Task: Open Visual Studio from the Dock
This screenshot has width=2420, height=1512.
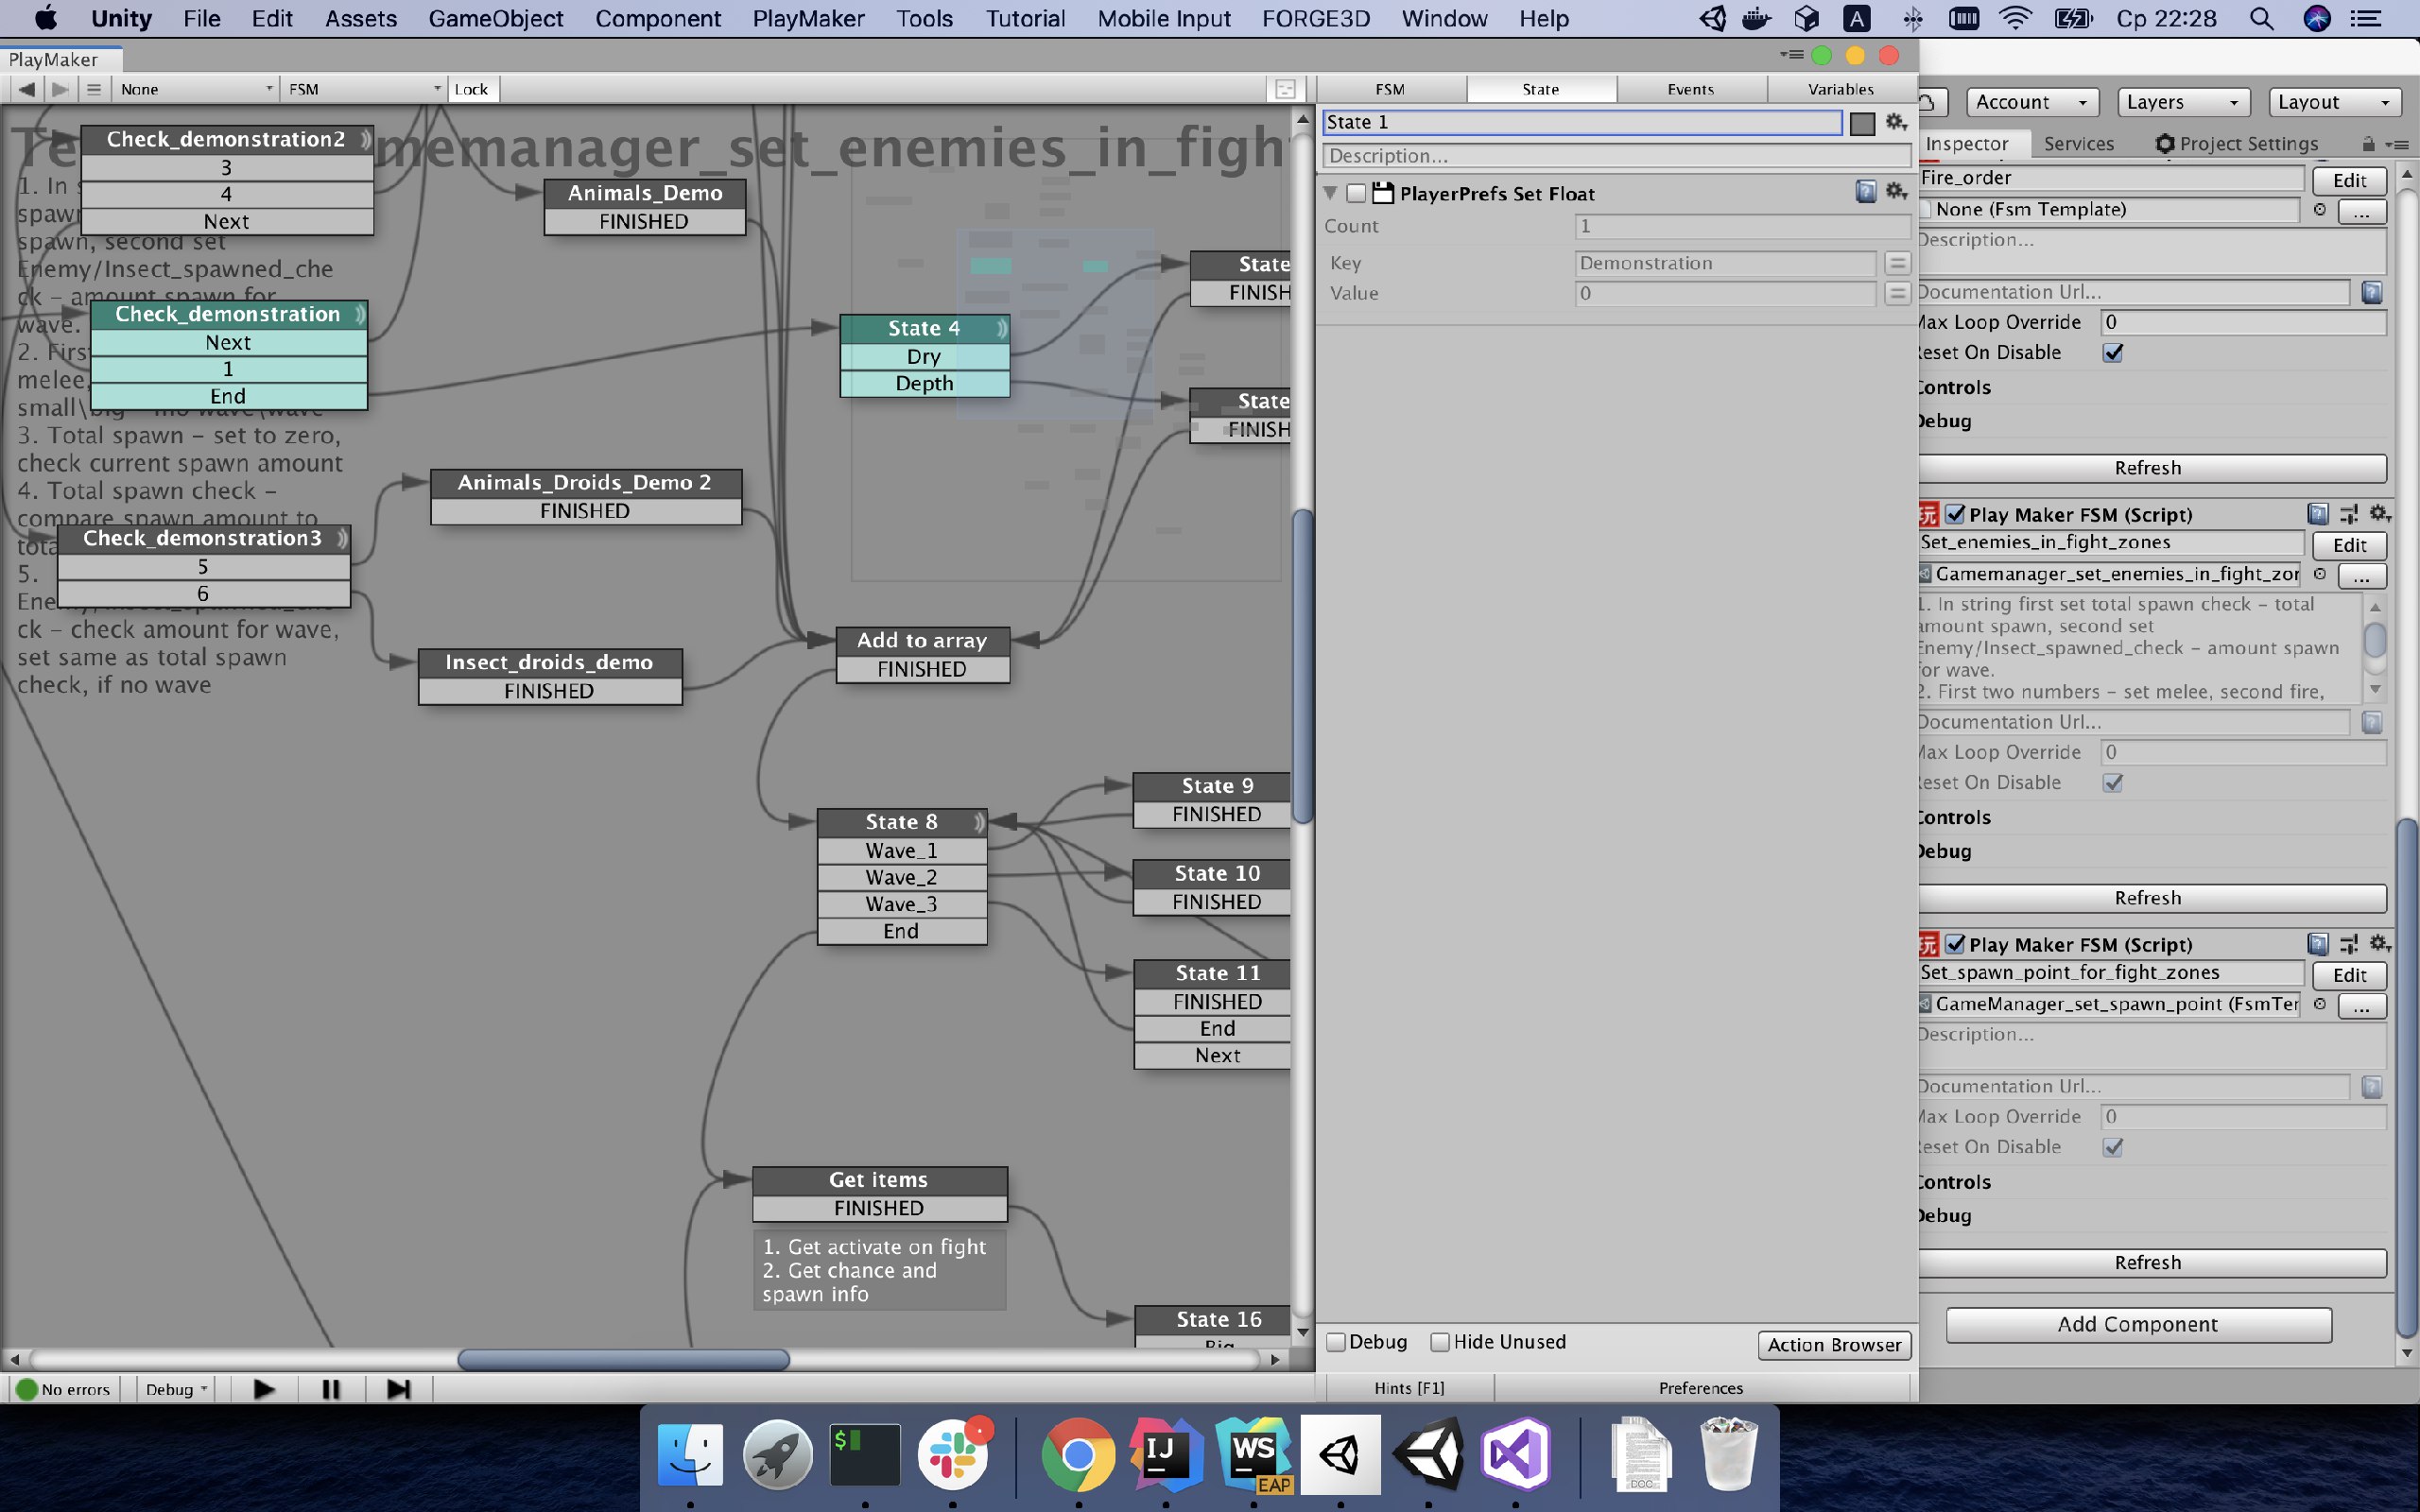Action: coord(1515,1454)
